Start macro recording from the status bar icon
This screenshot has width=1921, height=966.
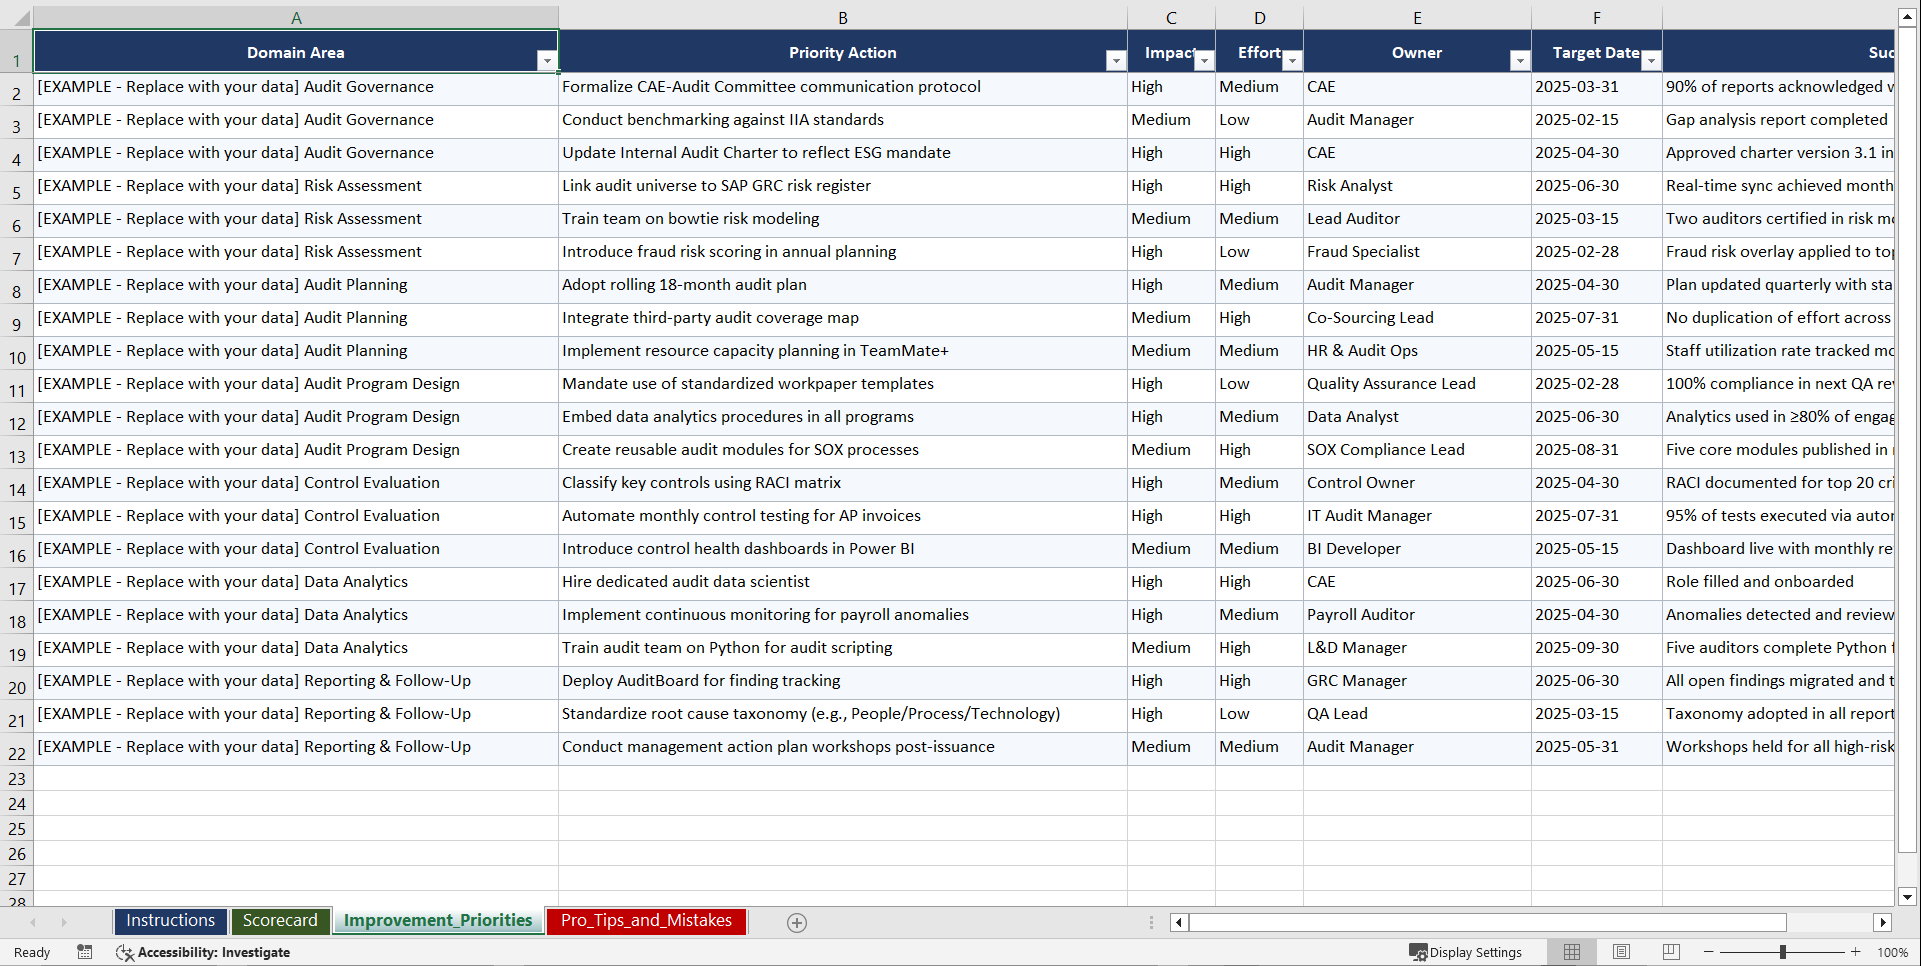(85, 952)
